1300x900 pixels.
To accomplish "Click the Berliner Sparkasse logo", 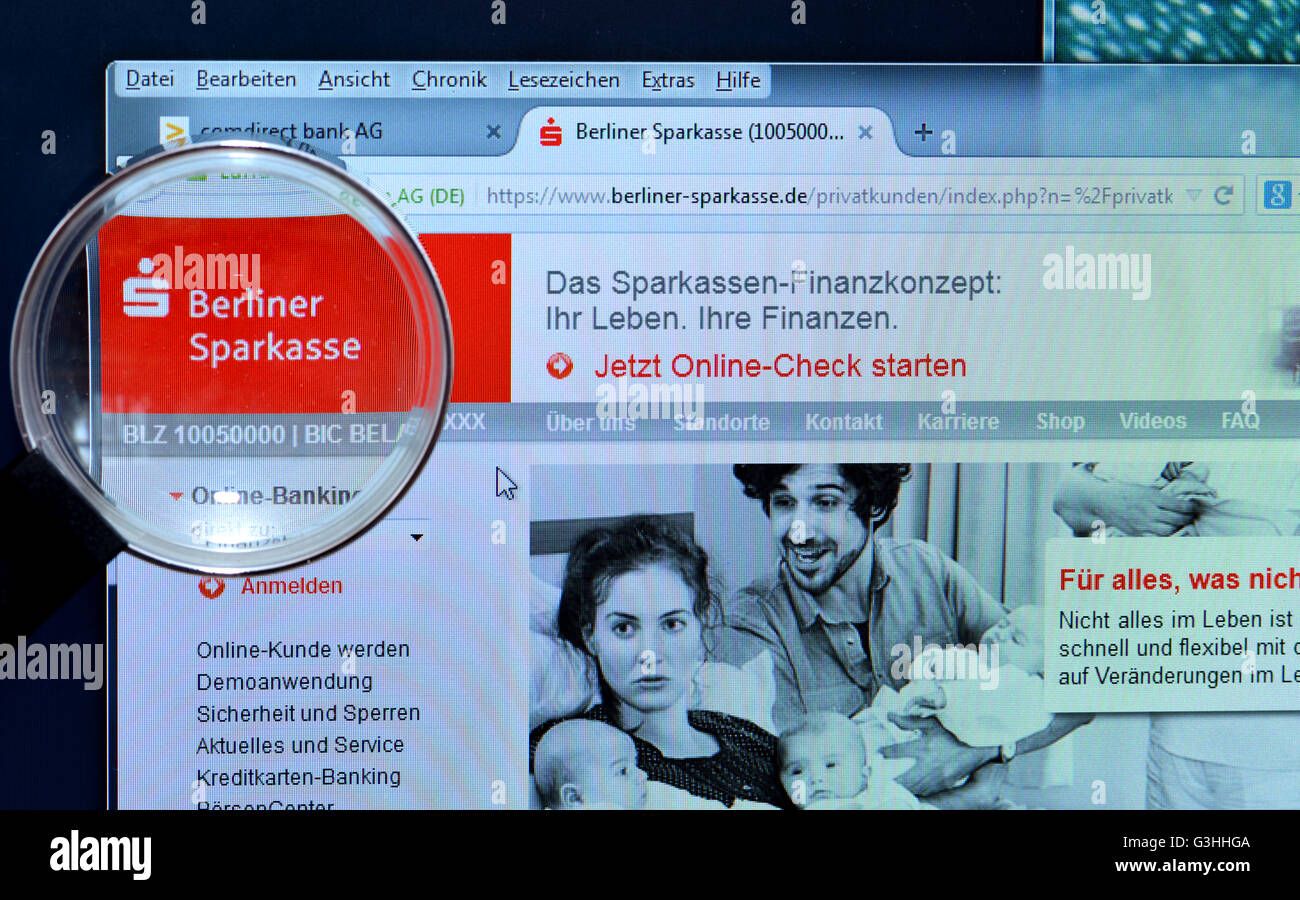I will [x=242, y=313].
